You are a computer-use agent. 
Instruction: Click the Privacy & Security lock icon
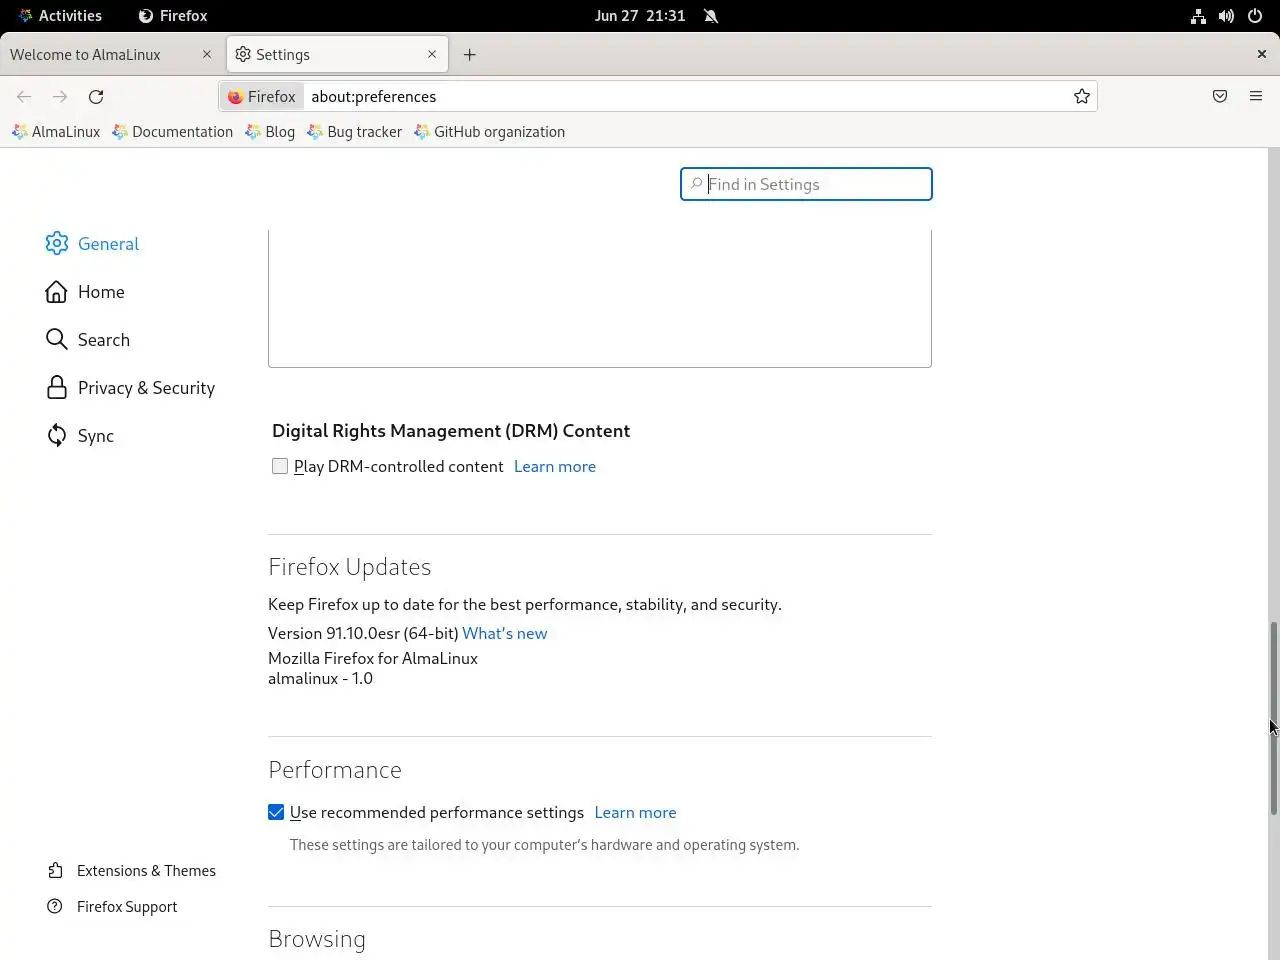pos(57,388)
